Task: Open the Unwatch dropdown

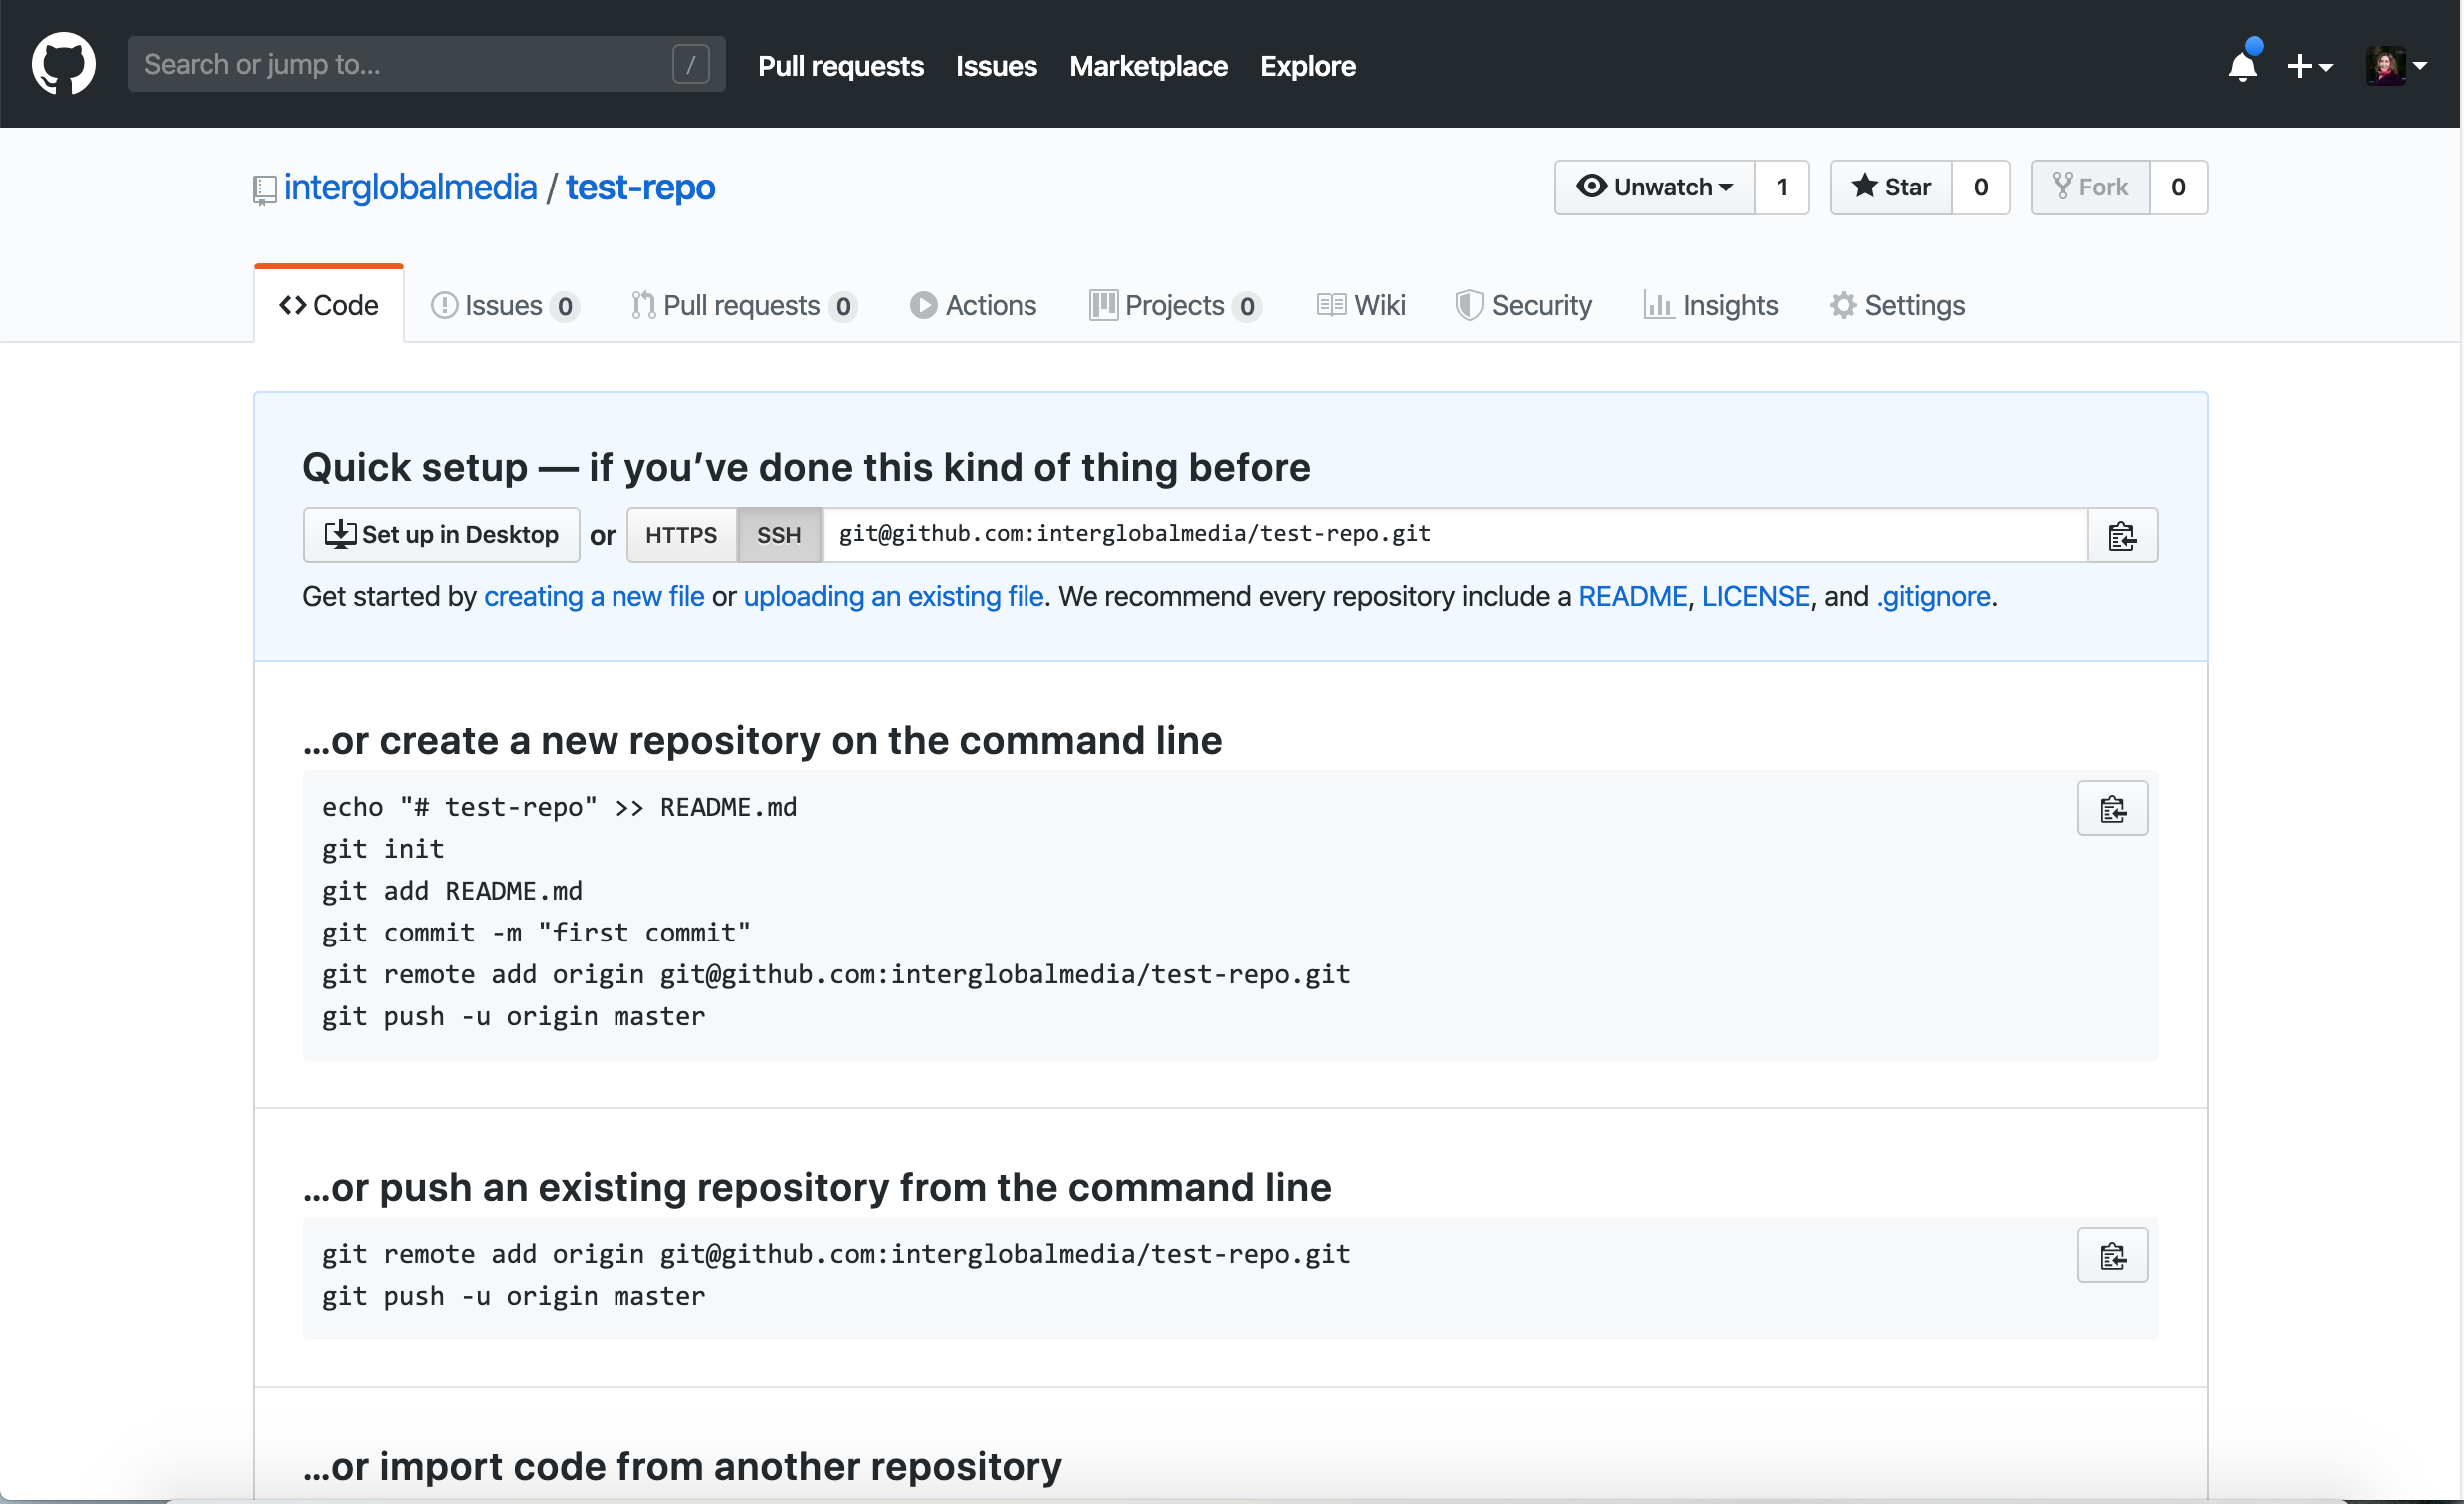Action: [x=1655, y=187]
